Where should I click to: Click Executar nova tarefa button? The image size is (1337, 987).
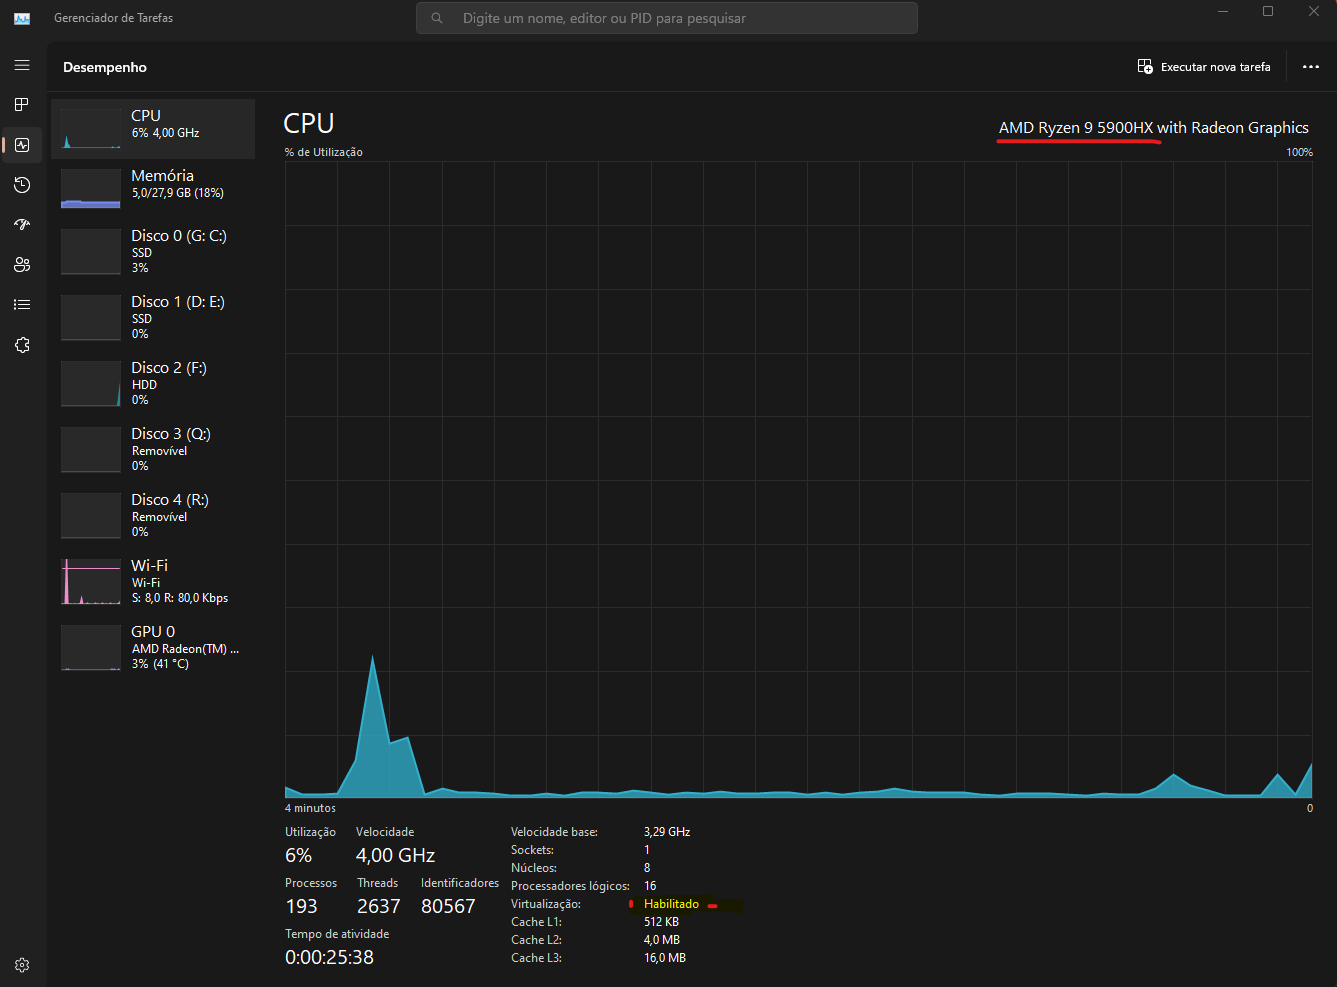[x=1204, y=67]
